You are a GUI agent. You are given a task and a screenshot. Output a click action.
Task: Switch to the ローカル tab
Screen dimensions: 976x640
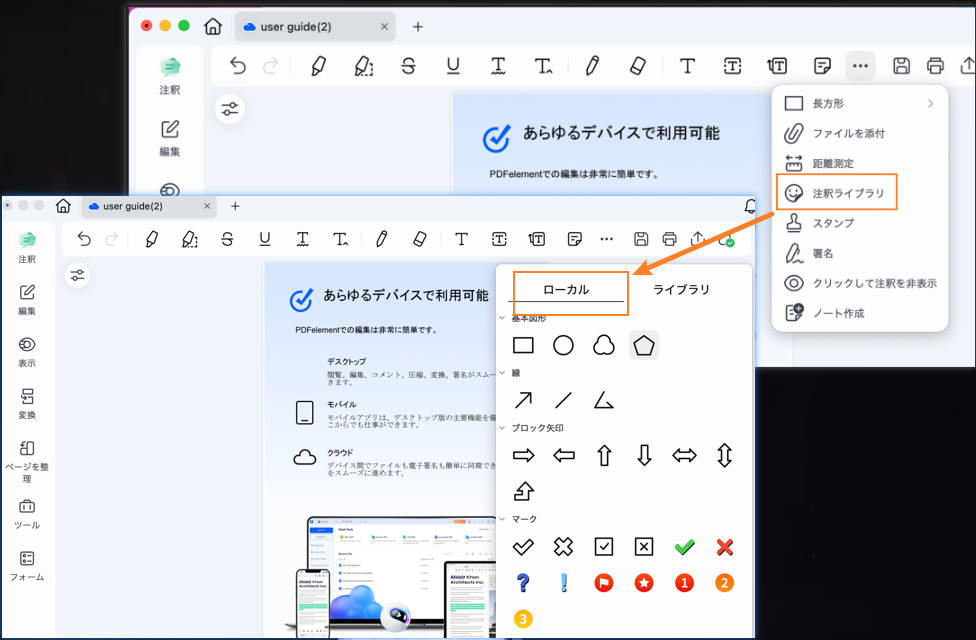566,290
